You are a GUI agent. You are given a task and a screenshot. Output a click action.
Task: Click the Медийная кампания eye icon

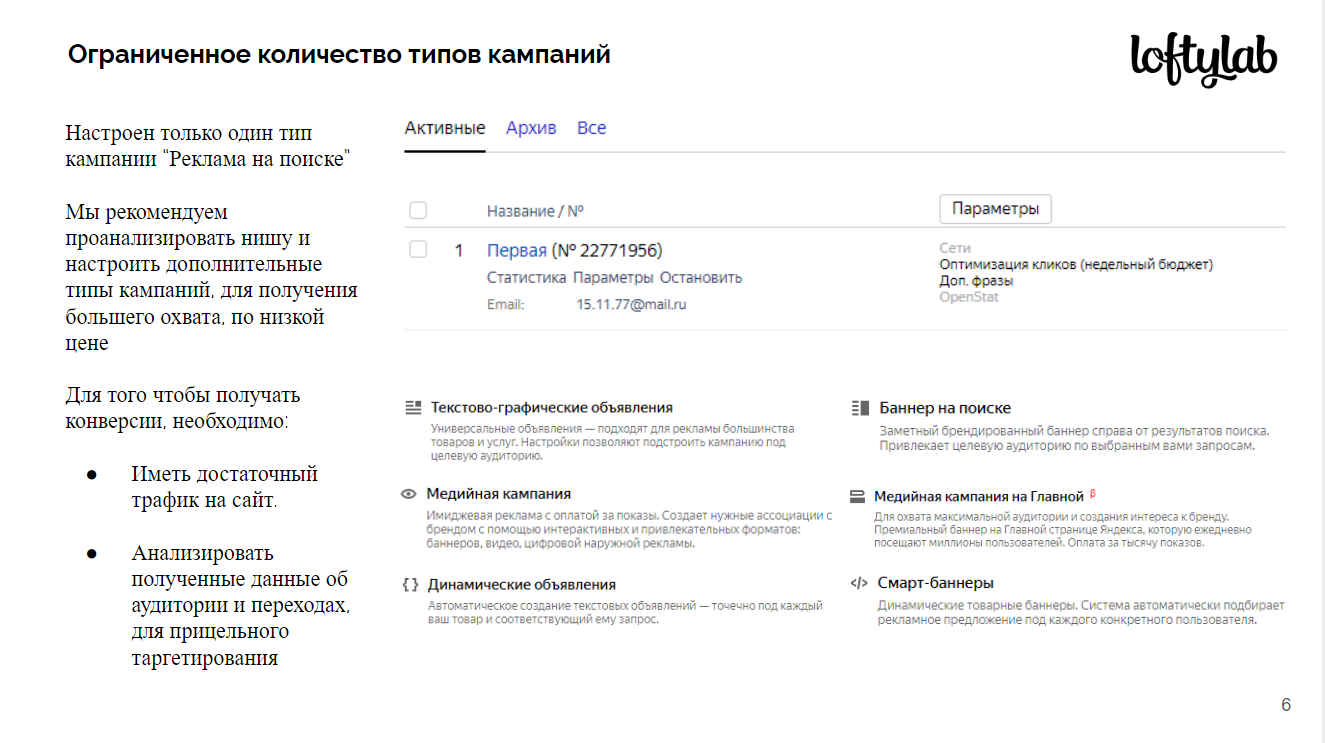tap(408, 494)
